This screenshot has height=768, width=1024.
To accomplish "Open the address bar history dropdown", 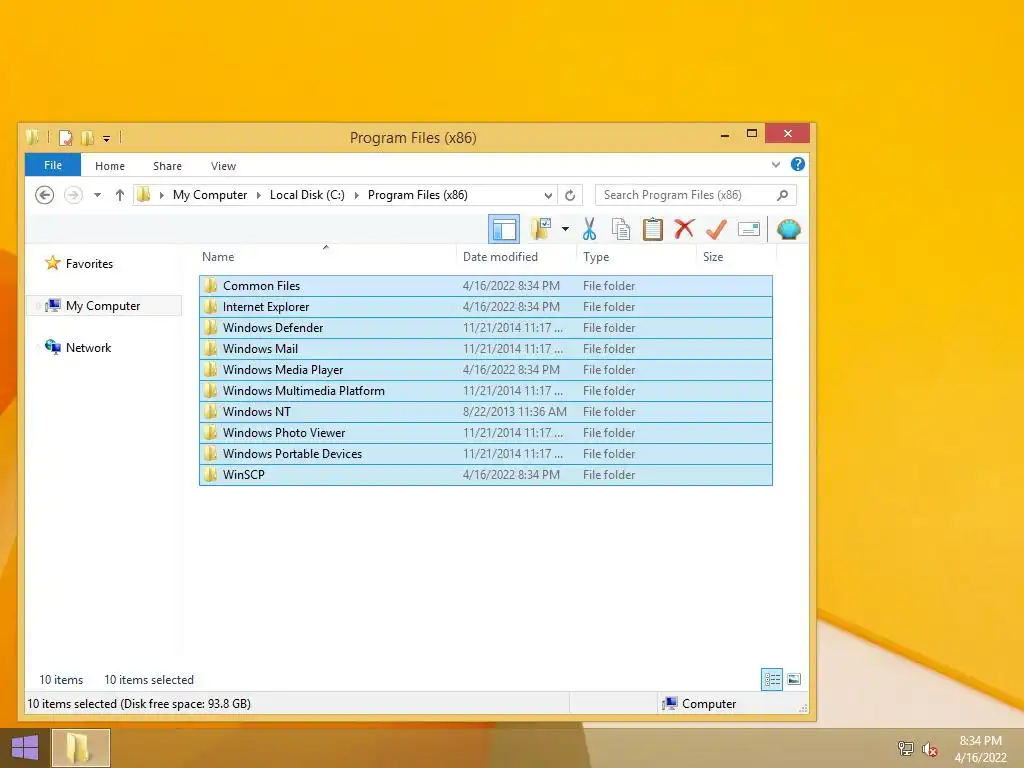I will (548, 195).
